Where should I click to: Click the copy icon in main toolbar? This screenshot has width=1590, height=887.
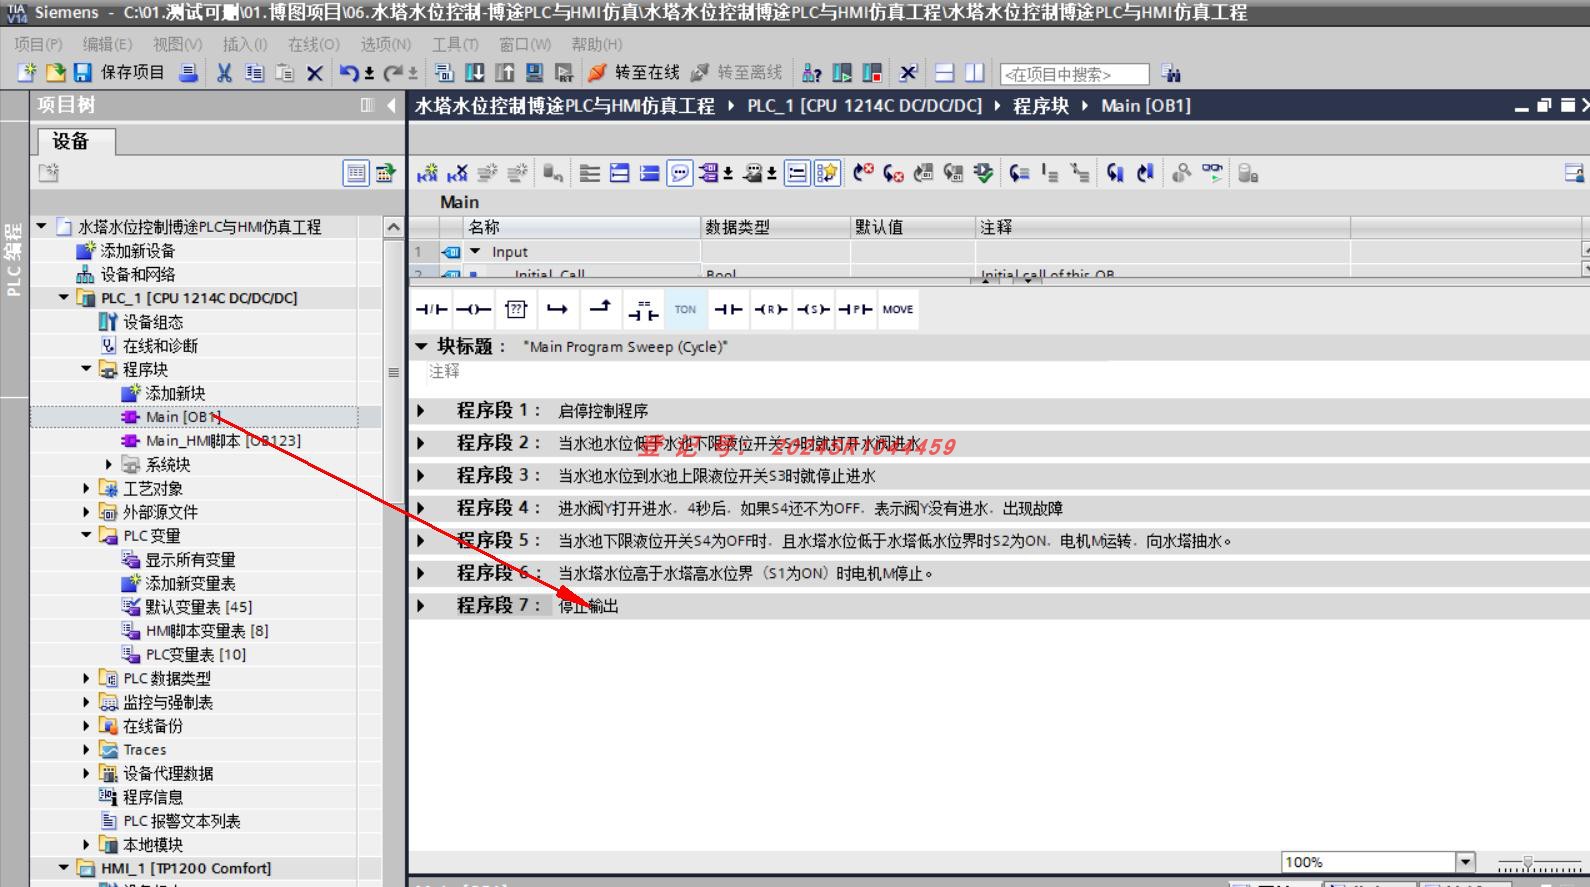[254, 73]
